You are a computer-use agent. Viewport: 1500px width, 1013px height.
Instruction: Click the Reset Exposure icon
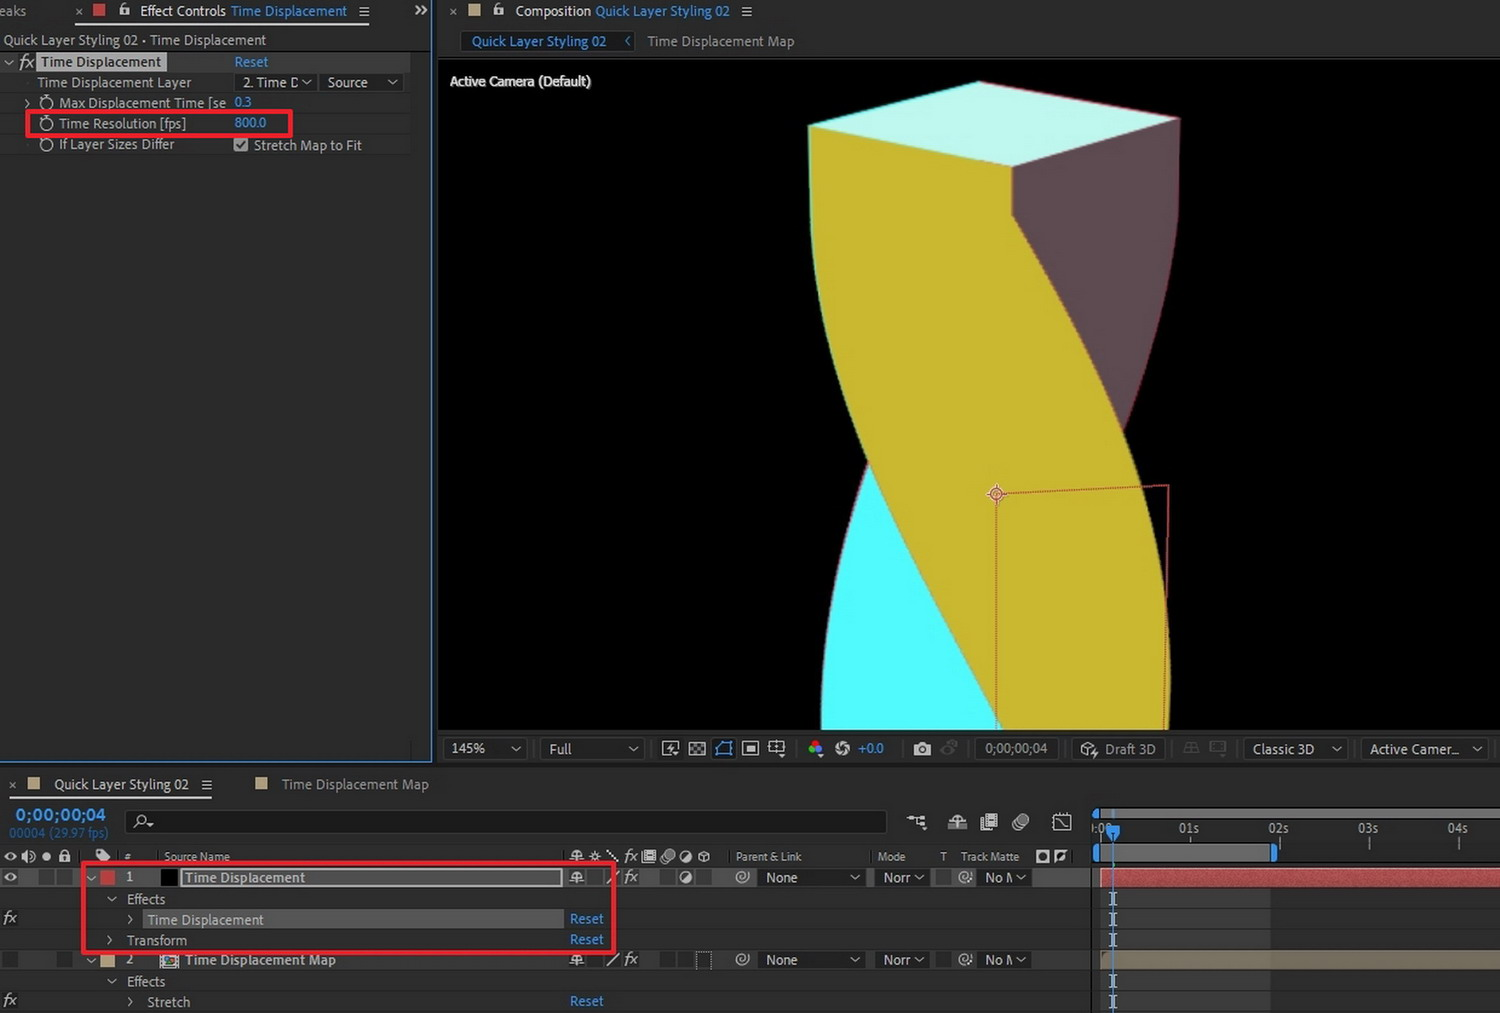coord(842,749)
